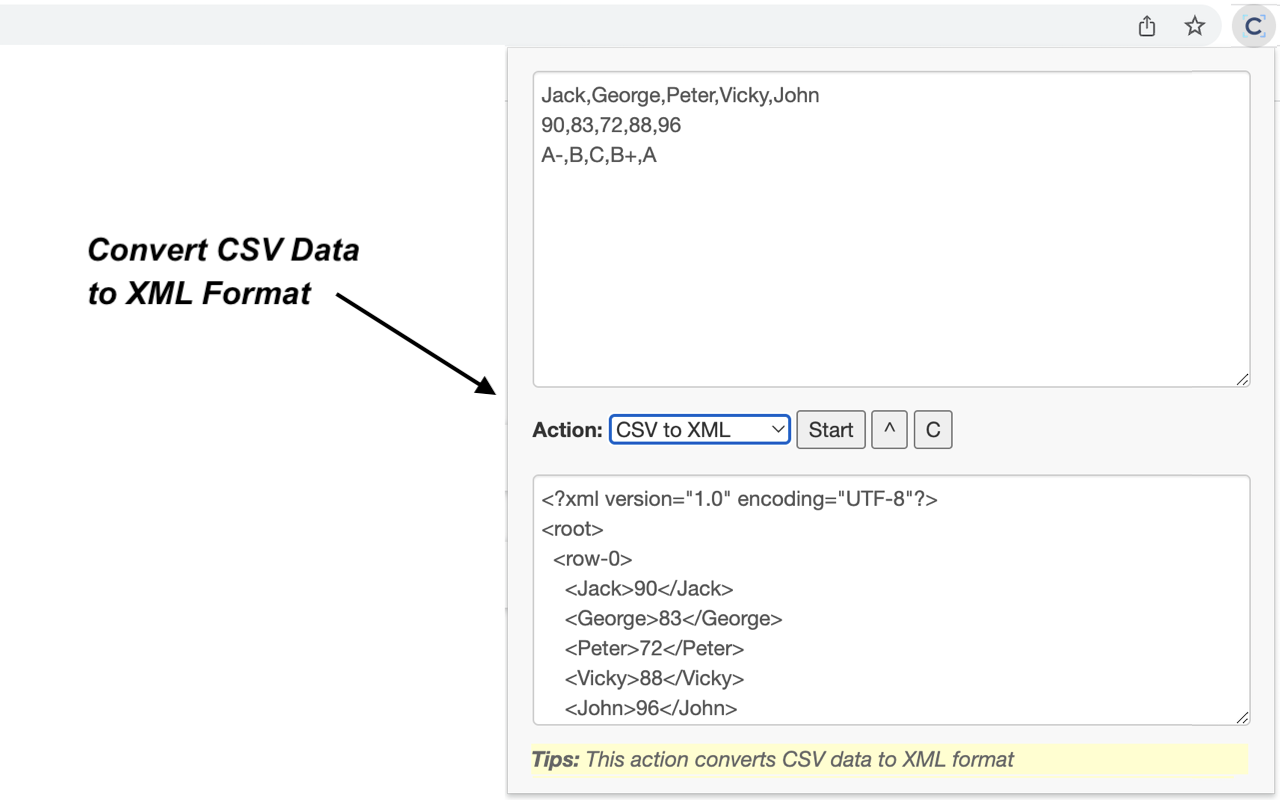The width and height of the screenshot is (1280, 800).
Task: Click '<Jack>90</Jack>' in output
Action: pos(649,589)
